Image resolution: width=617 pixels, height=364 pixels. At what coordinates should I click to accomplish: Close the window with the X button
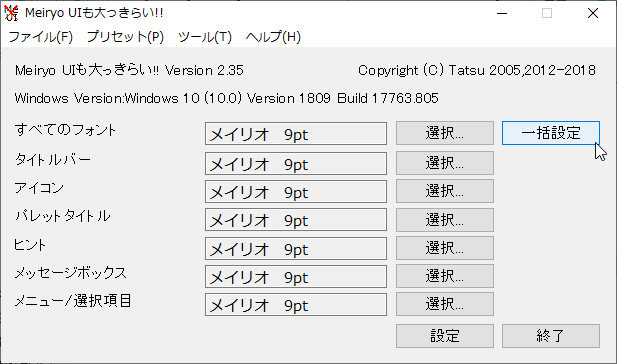(x=593, y=13)
